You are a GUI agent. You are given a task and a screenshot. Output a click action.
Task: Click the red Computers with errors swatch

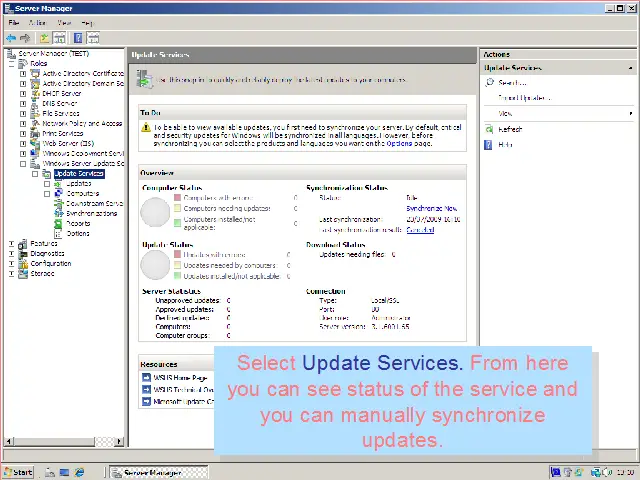[x=177, y=198]
